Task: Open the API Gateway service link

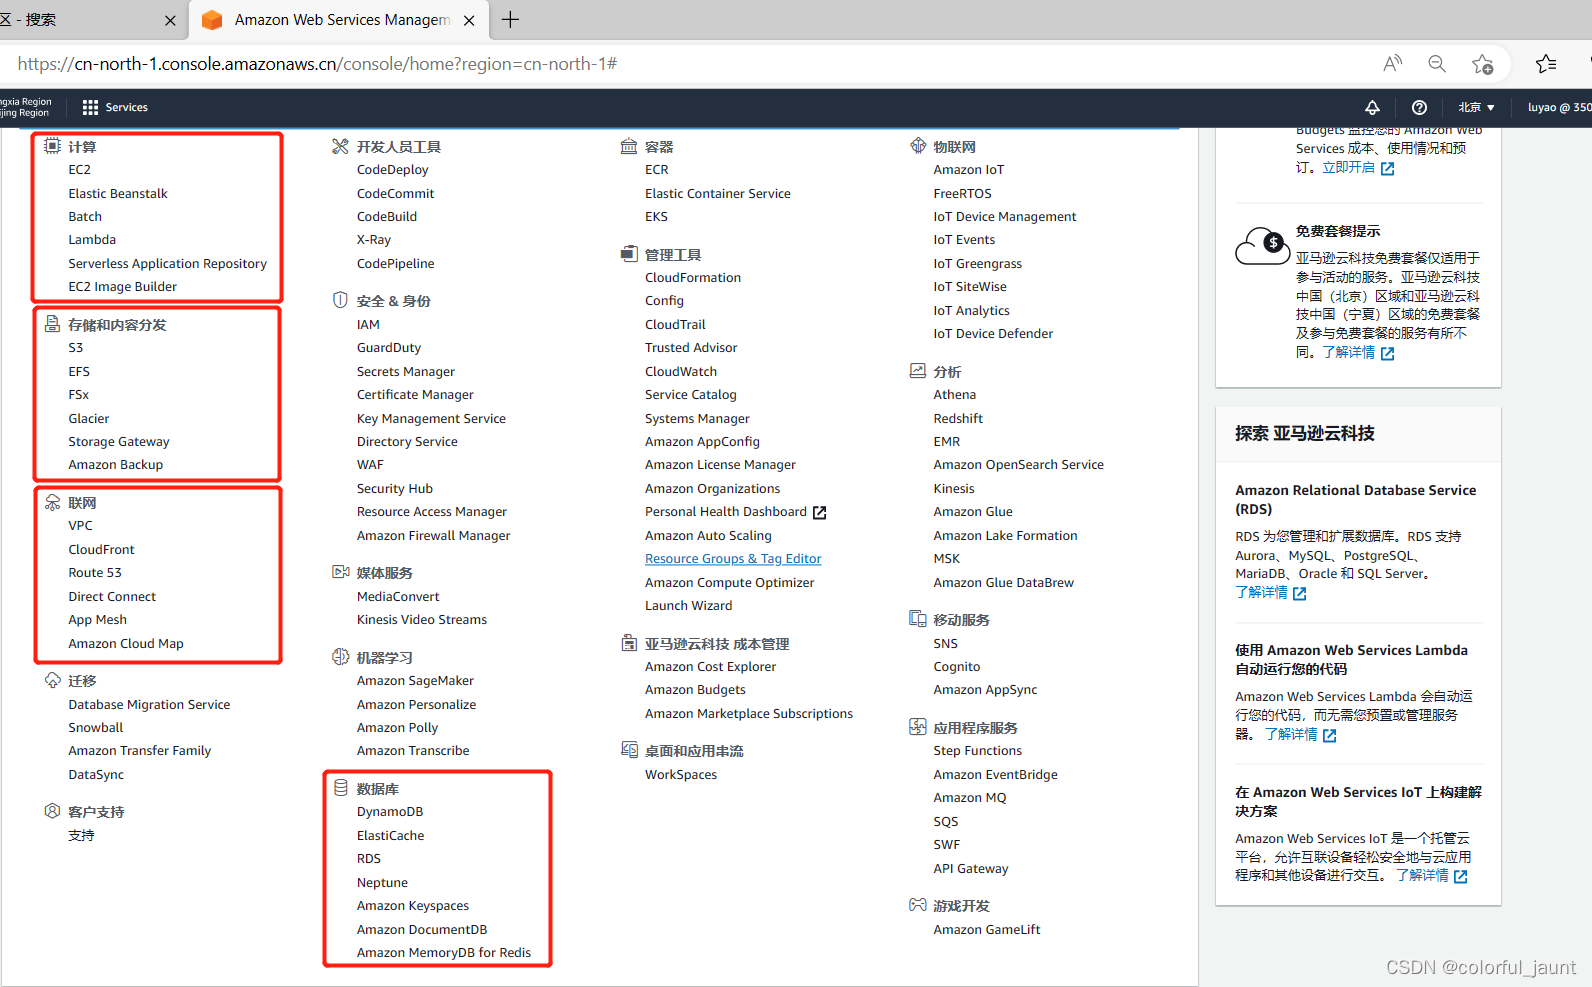Action: [x=971, y=869]
